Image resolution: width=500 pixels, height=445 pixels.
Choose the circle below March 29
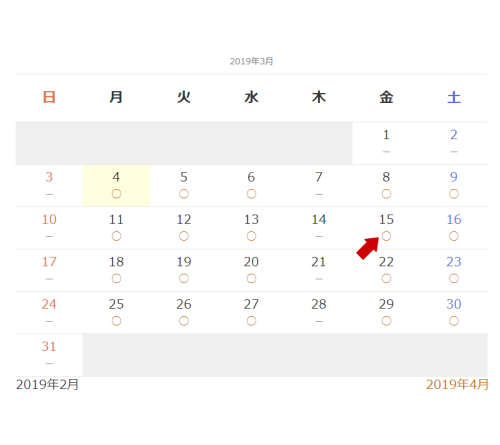pyautogui.click(x=386, y=321)
